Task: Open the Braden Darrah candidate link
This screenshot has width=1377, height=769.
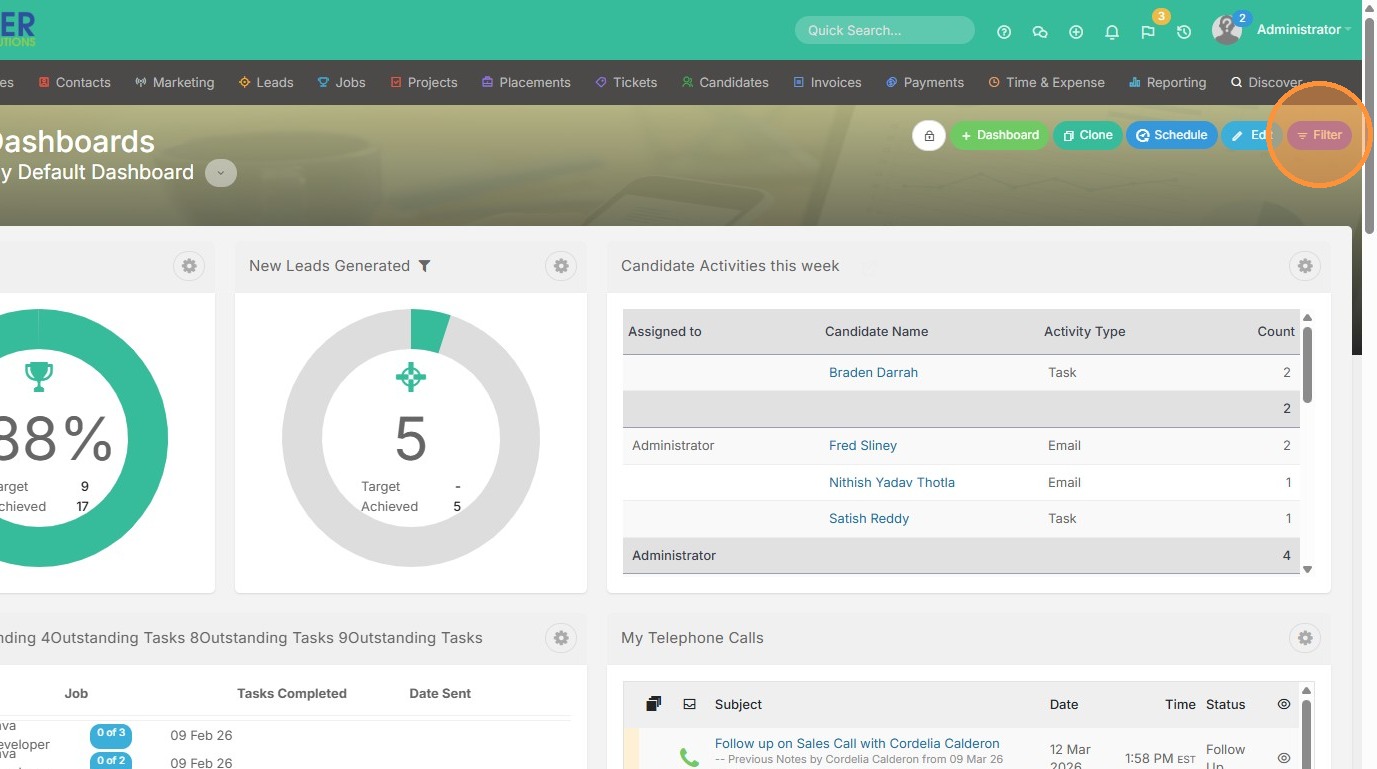Action: tap(873, 372)
